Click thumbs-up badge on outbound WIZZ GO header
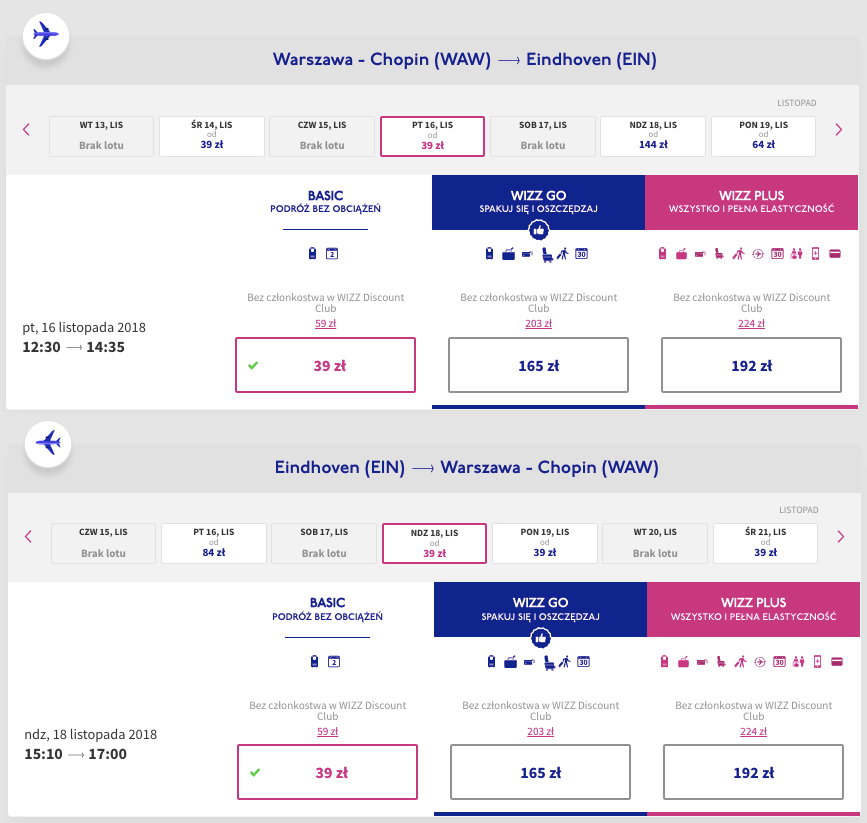 [538, 230]
